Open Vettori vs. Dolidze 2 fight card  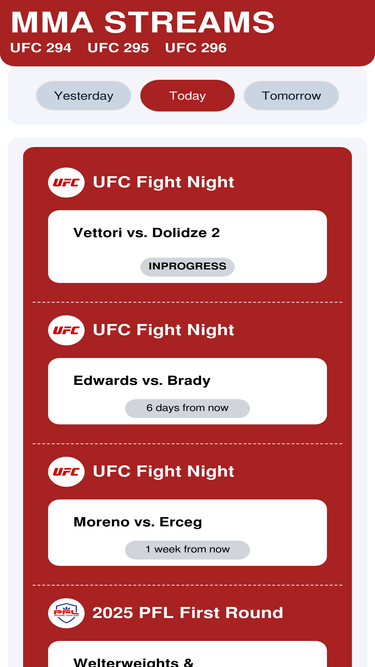(x=188, y=246)
